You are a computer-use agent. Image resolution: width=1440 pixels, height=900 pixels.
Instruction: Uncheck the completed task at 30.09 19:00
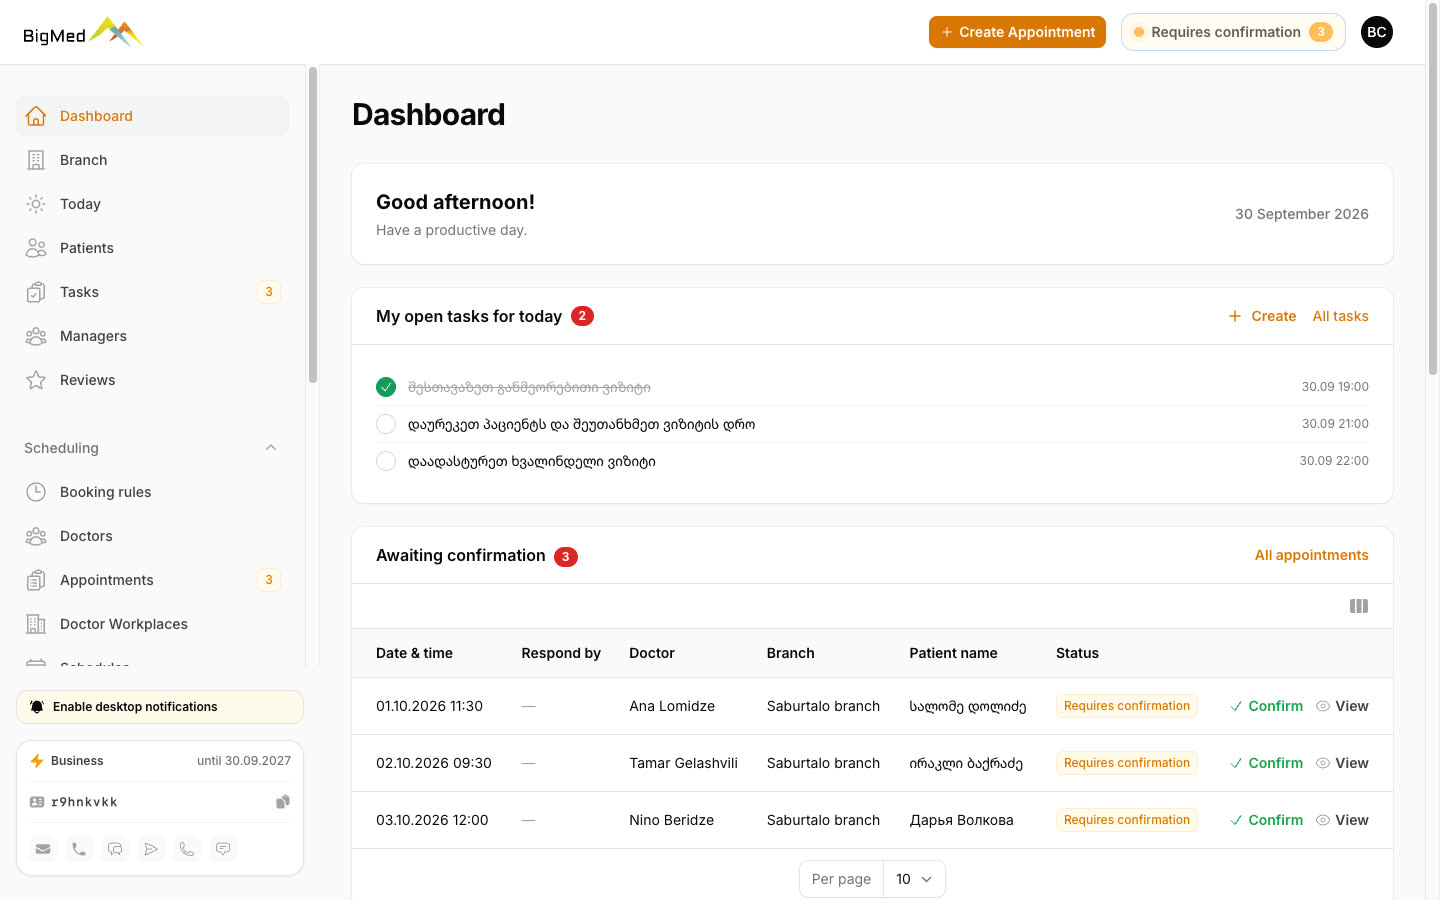pos(386,387)
